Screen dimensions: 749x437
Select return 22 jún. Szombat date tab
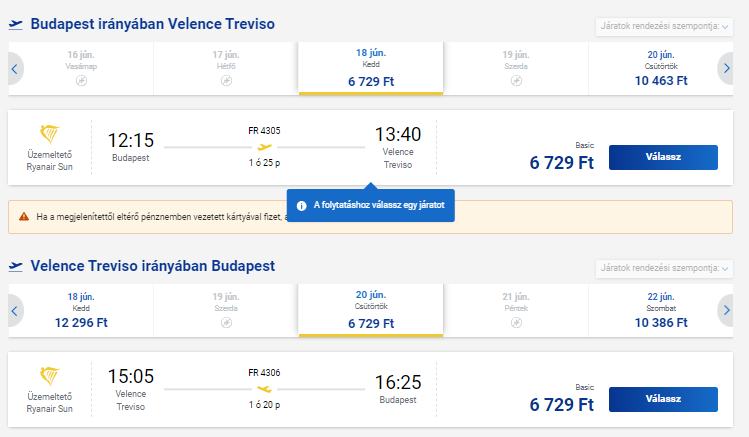point(661,310)
